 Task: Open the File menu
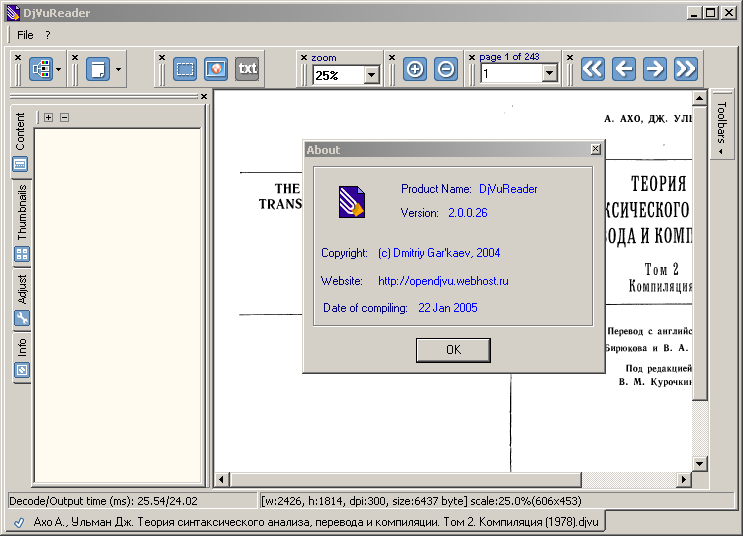click(25, 35)
